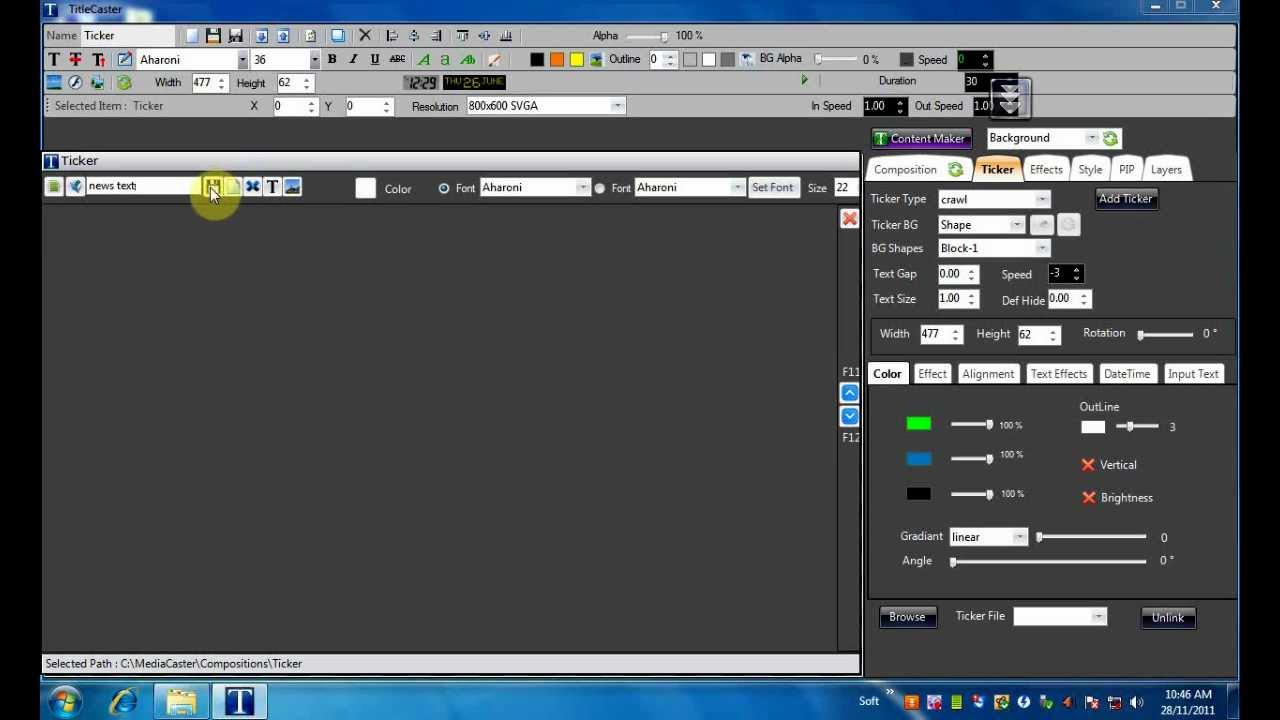Toggle the Brightness red X option
Screen dimensions: 1280x720
[x=1089, y=497]
